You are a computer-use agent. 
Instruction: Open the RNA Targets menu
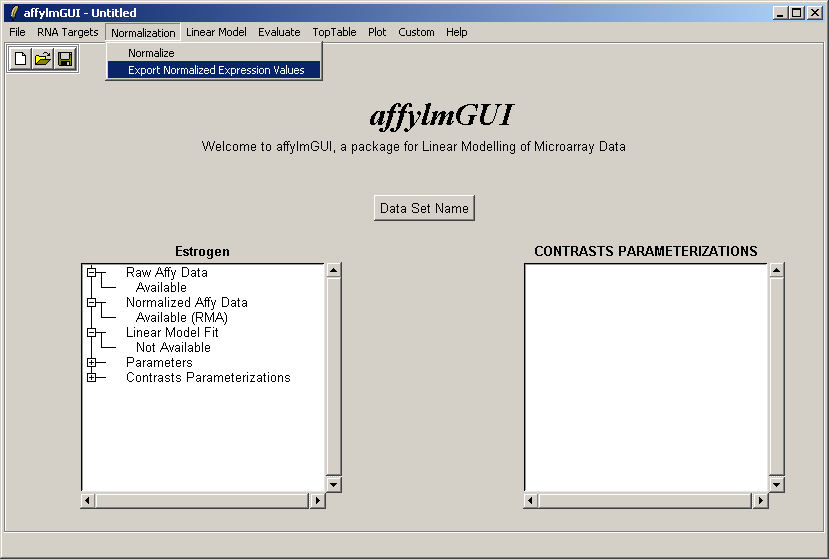click(x=68, y=32)
